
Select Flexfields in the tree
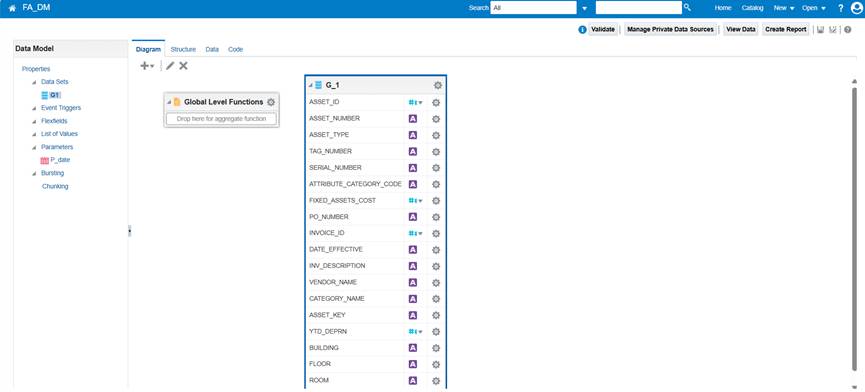[x=54, y=121]
